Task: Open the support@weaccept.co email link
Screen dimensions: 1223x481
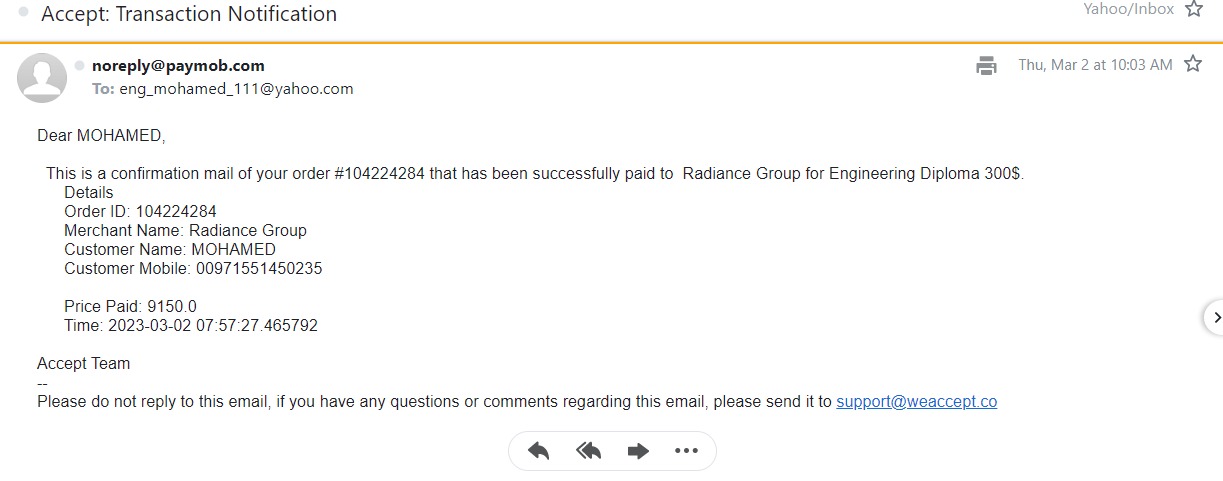Action: click(x=916, y=402)
